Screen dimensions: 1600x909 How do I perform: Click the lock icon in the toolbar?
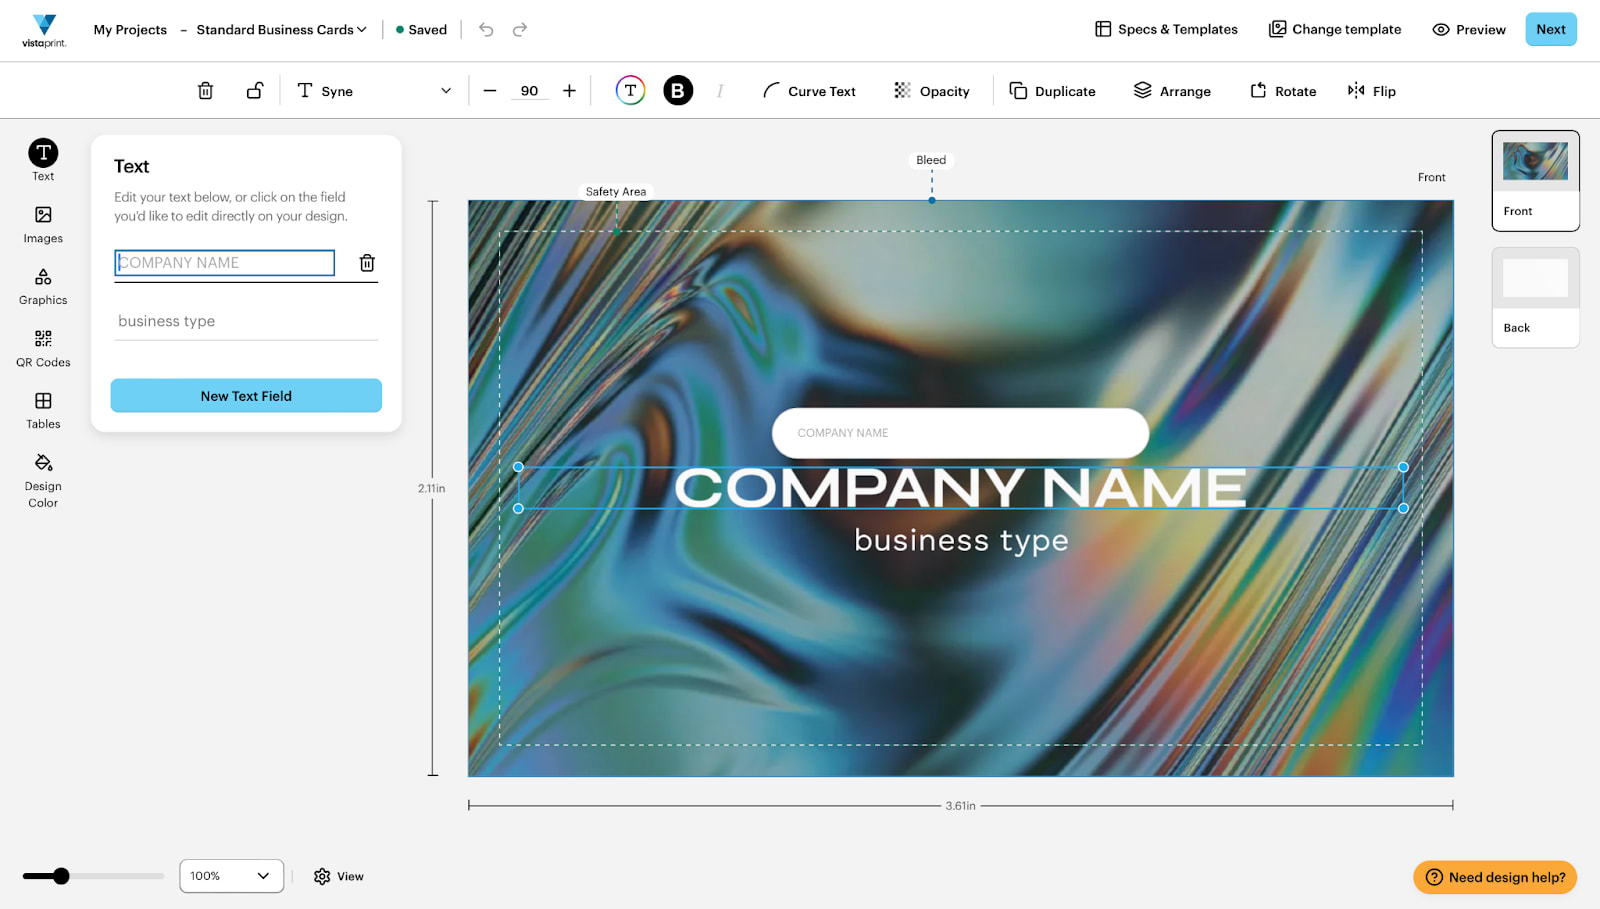click(254, 90)
